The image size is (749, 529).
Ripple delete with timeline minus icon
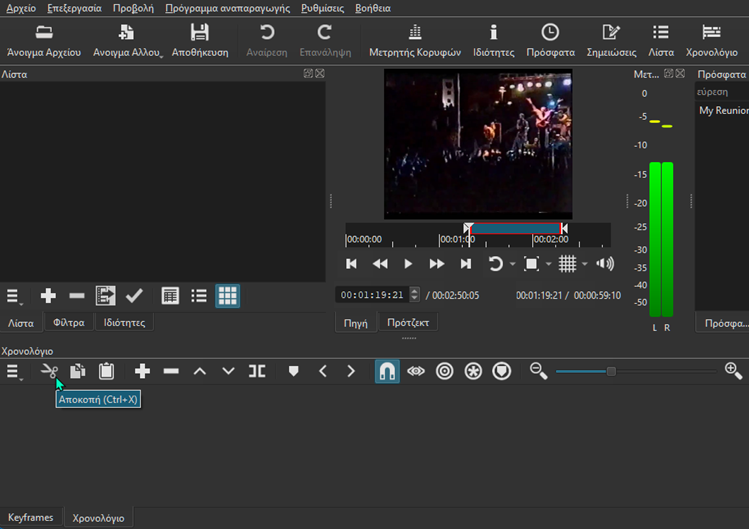coord(171,371)
